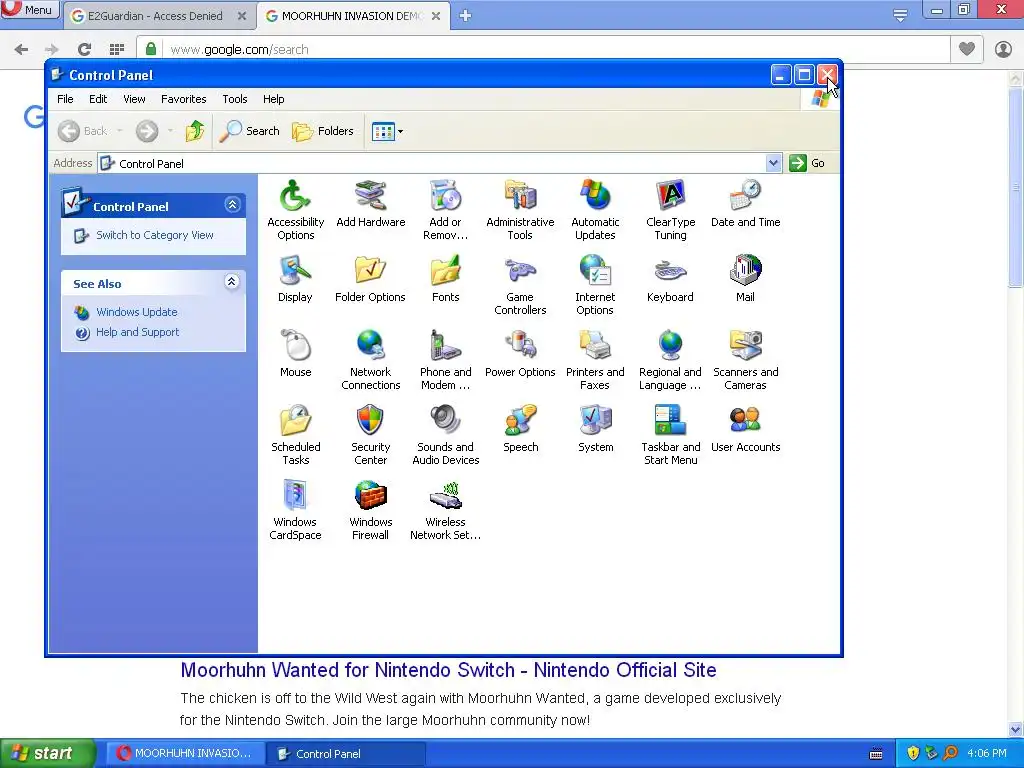Click the Up folder toolbar button
The height and width of the screenshot is (768, 1024).
[195, 131]
